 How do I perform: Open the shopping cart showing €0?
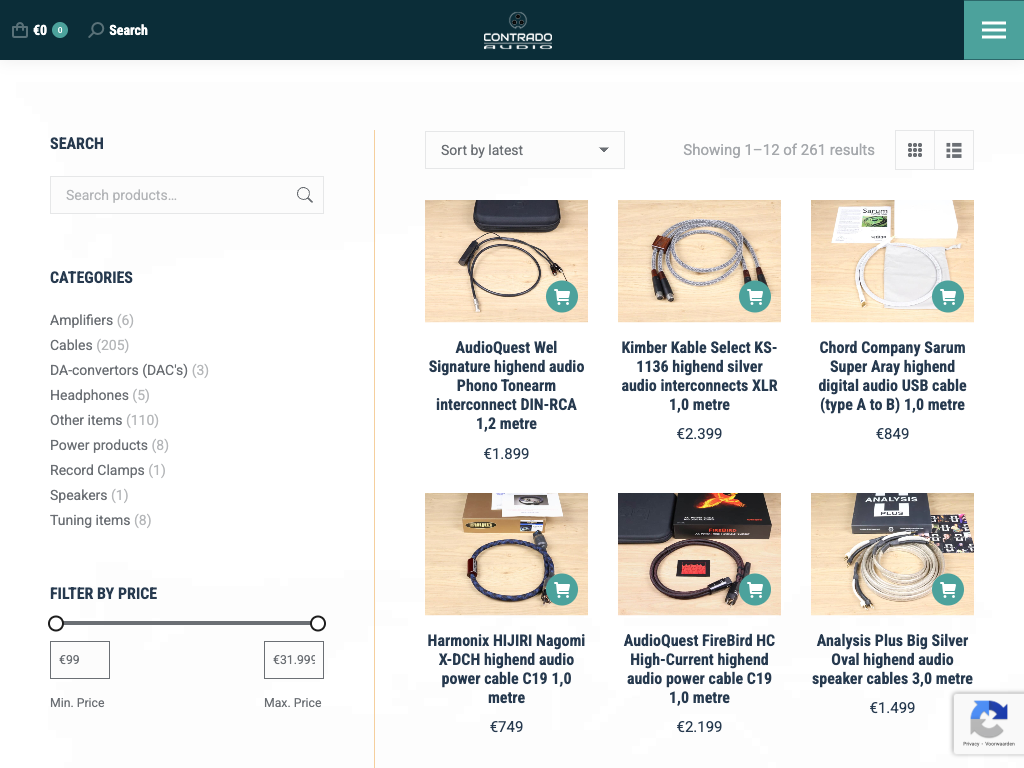39,30
